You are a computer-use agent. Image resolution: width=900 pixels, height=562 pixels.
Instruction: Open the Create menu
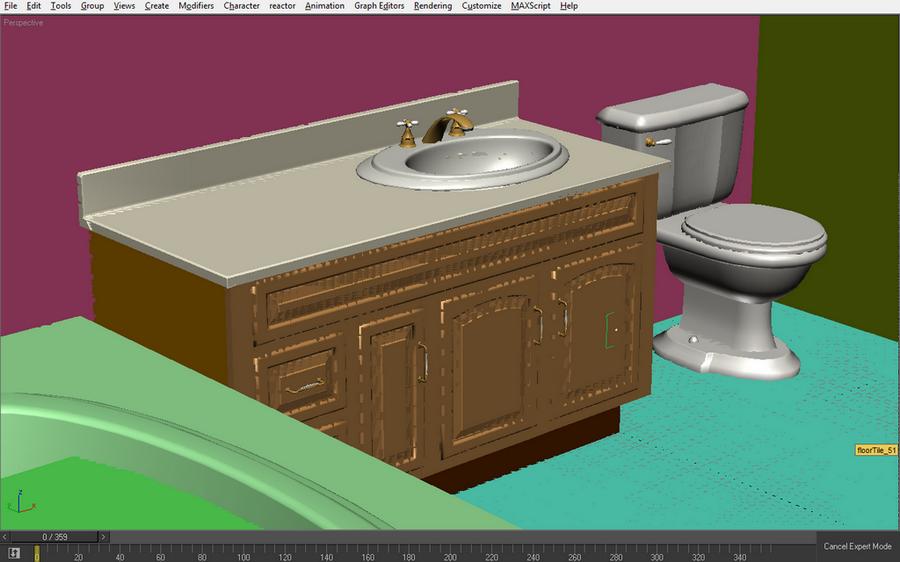tap(157, 6)
